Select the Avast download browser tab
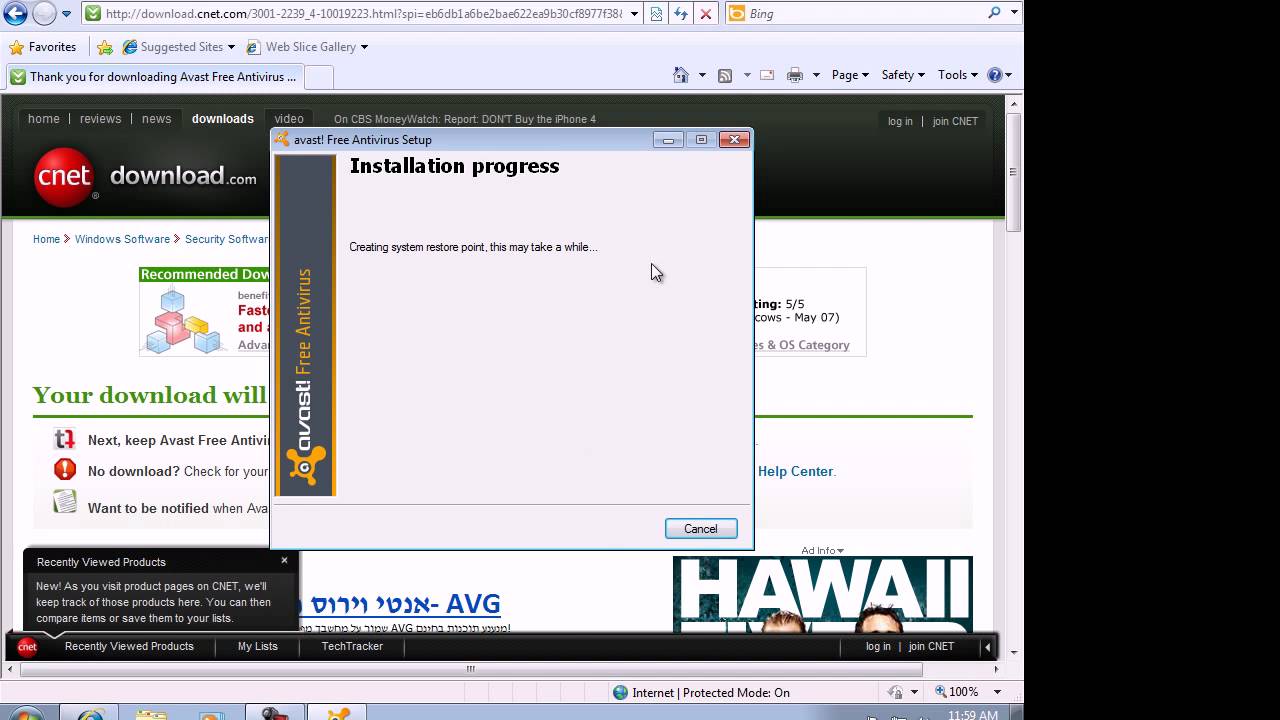The image size is (1280, 720). (x=154, y=77)
